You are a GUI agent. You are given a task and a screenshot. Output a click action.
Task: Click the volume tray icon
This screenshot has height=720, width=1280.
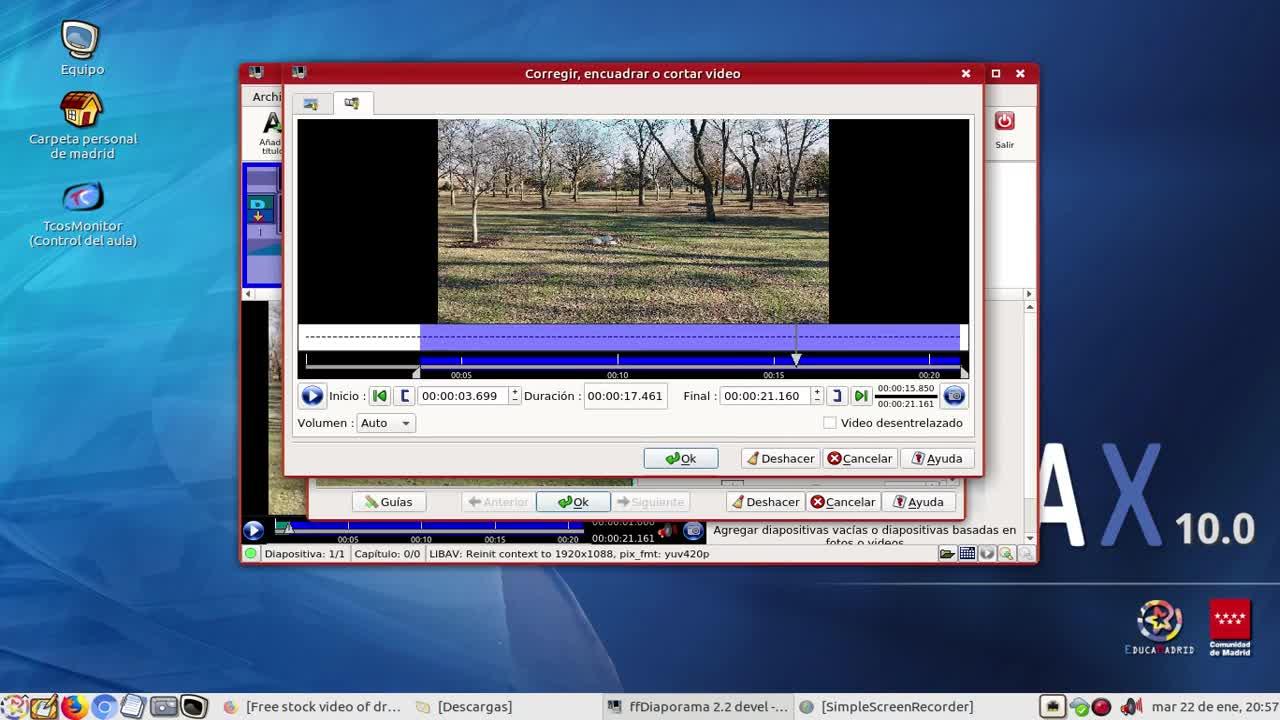click(1131, 707)
